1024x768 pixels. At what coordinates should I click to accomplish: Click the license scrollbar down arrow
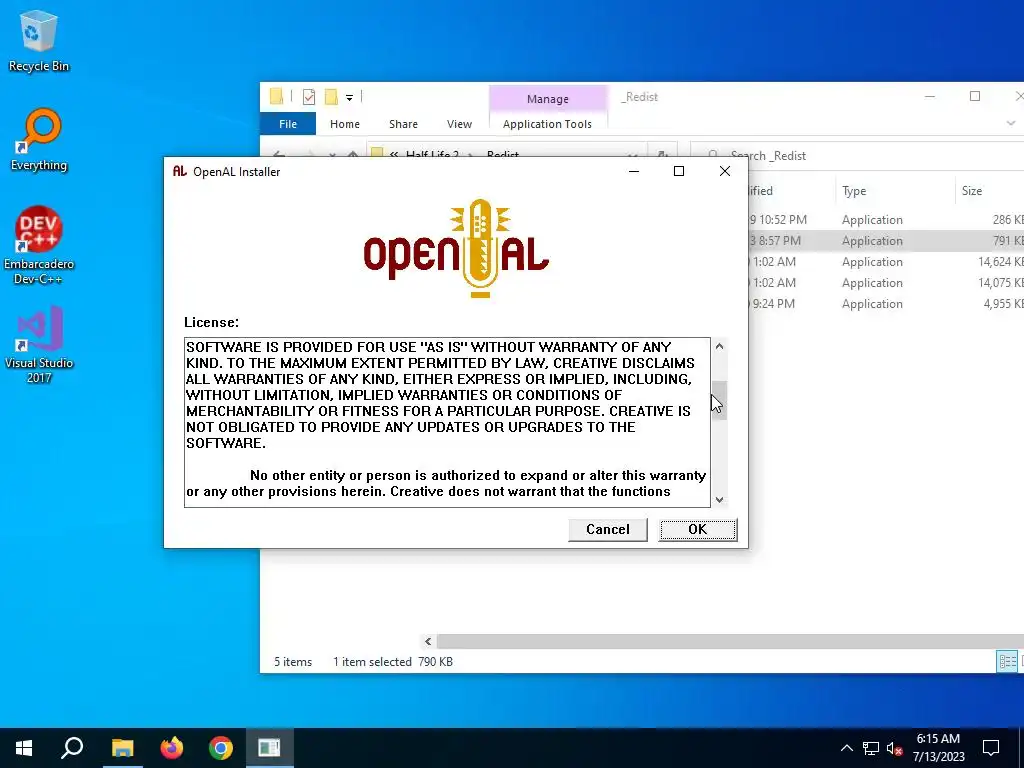(x=719, y=500)
